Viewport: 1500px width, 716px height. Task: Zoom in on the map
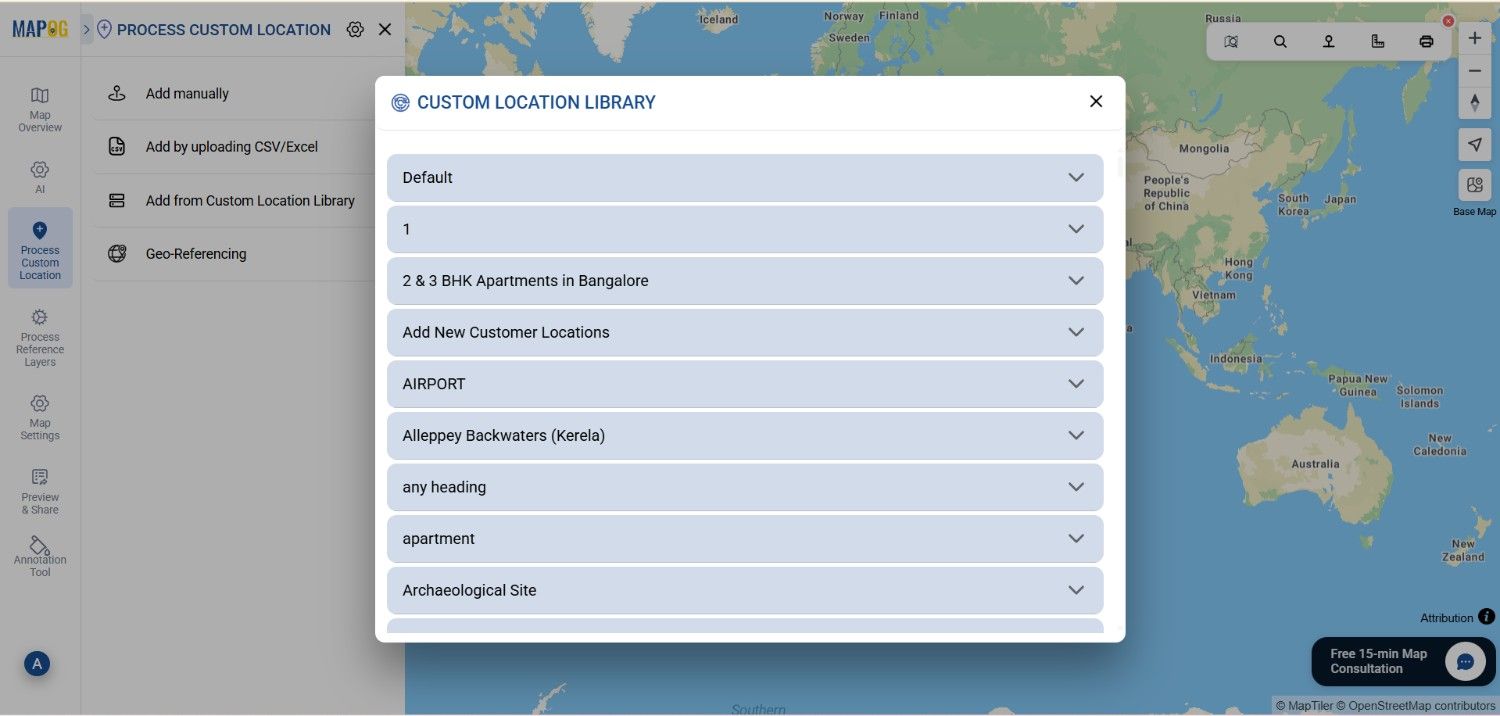click(1474, 39)
